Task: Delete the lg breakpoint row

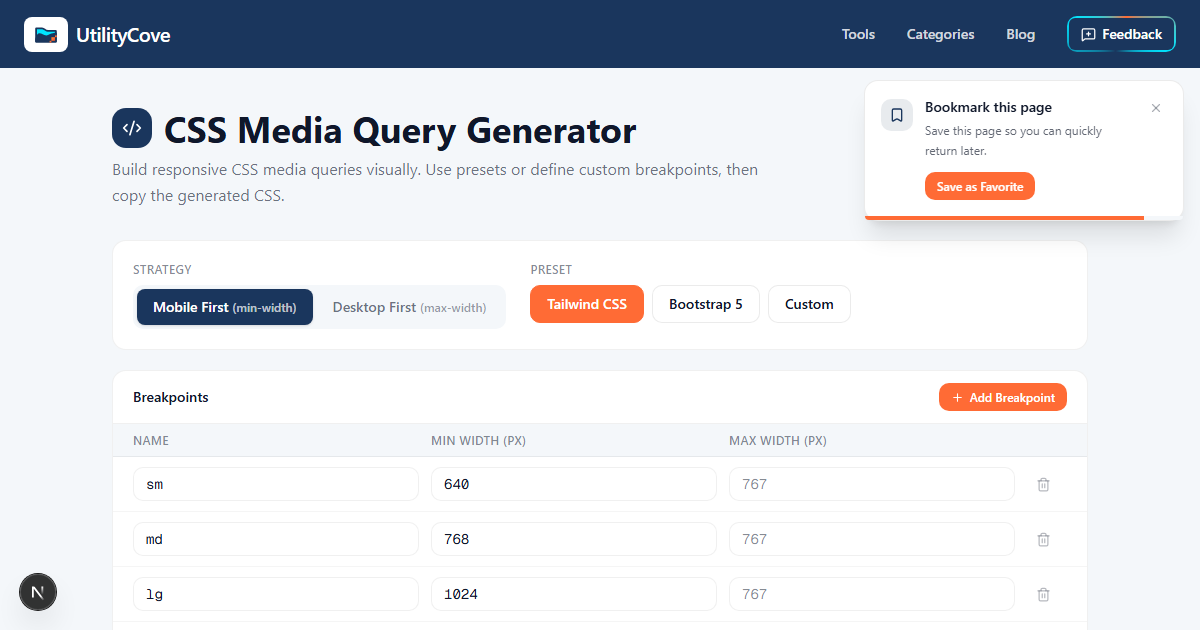Action: coord(1043,594)
